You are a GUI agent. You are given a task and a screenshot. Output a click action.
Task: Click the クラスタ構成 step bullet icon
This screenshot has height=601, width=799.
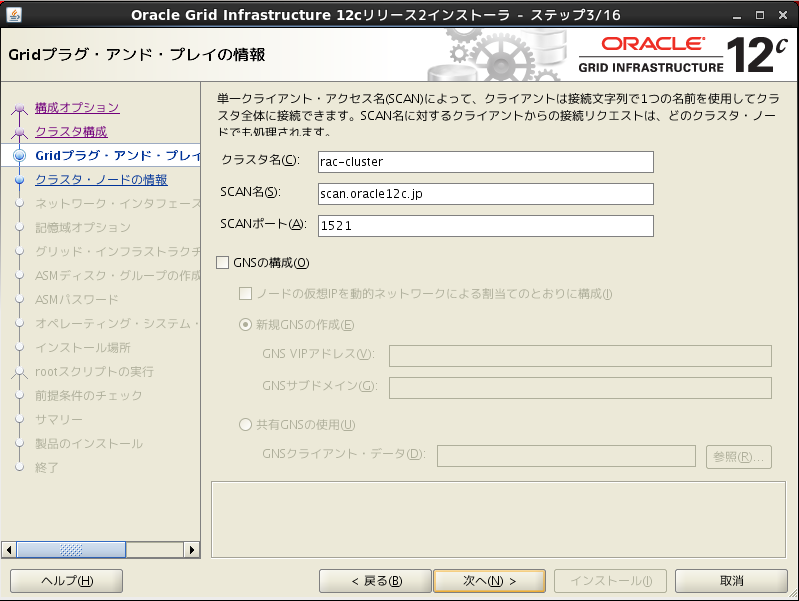19,132
